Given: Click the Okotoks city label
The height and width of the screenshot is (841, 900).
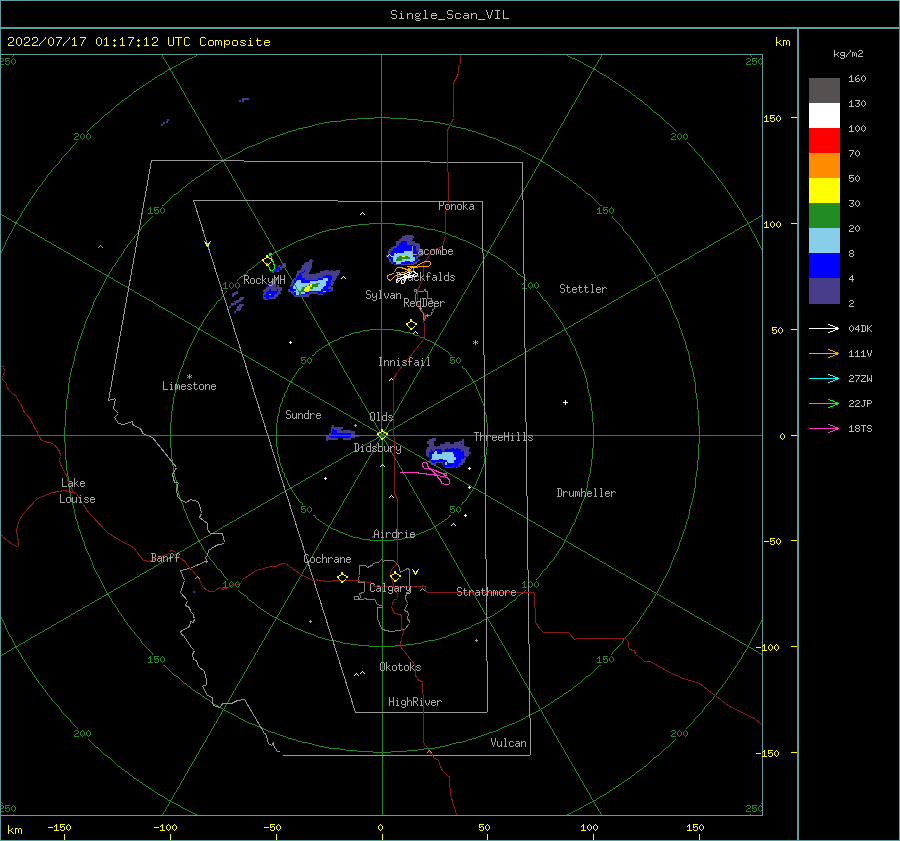Looking at the screenshot, I should pyautogui.click(x=400, y=667).
